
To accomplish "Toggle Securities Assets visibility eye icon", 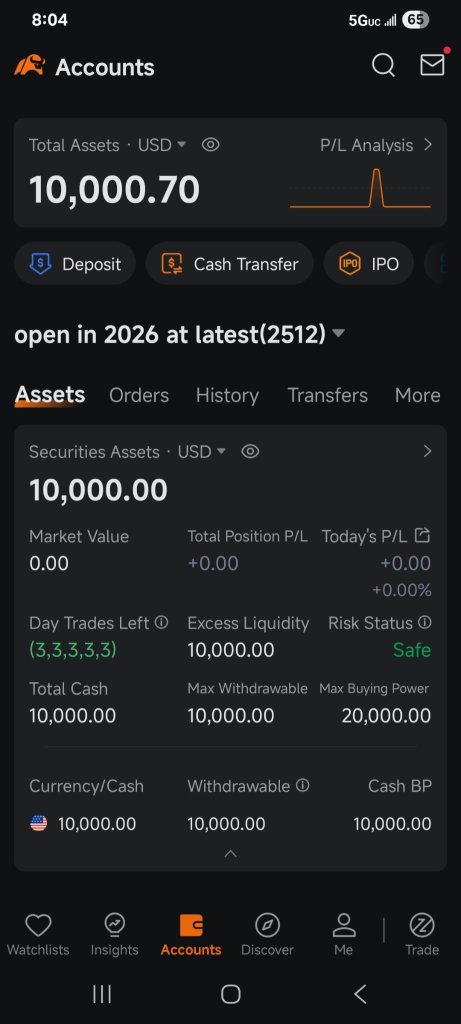I will point(250,451).
